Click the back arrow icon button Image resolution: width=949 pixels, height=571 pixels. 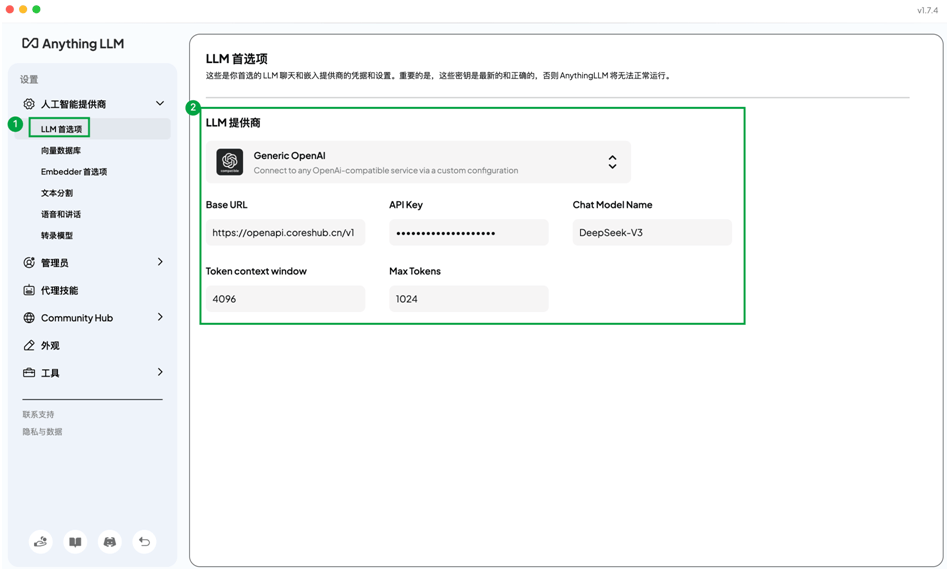(x=144, y=541)
